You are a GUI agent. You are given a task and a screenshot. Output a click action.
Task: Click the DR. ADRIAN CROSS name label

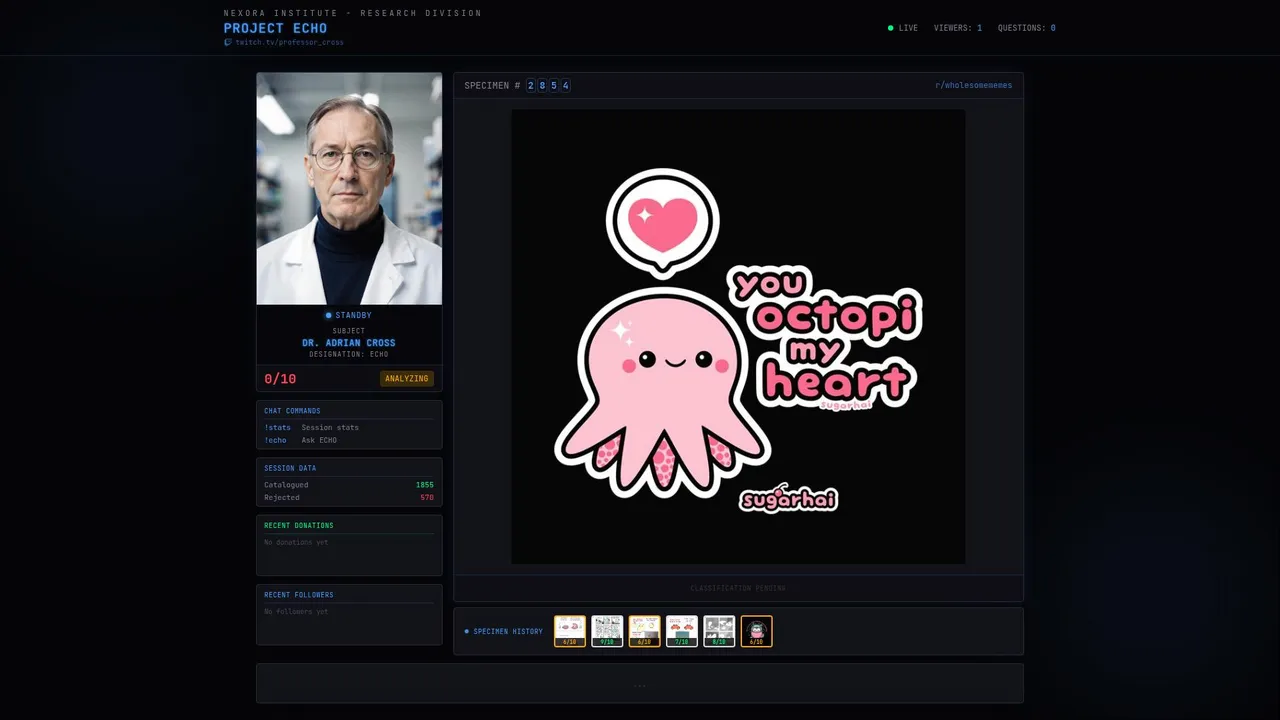(x=349, y=343)
